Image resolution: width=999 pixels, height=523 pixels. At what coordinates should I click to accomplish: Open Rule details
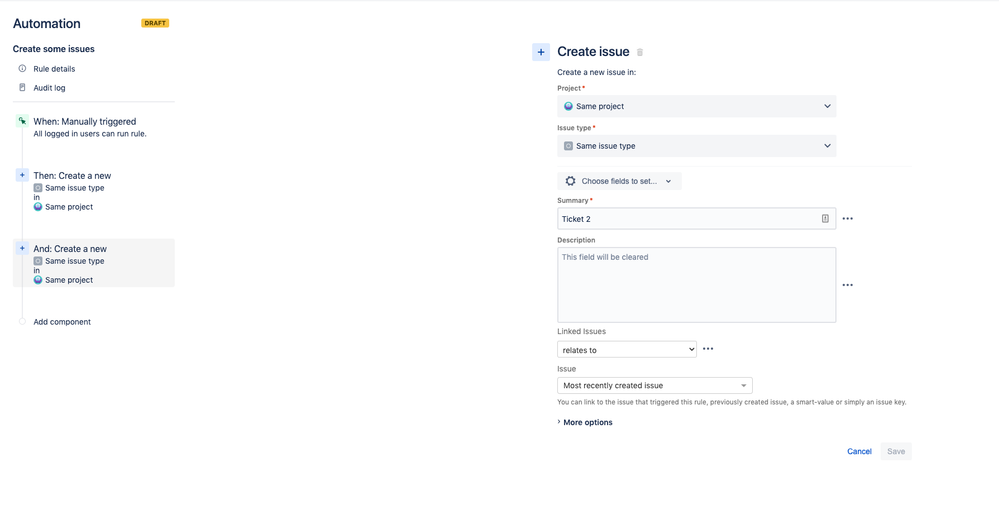click(54, 69)
